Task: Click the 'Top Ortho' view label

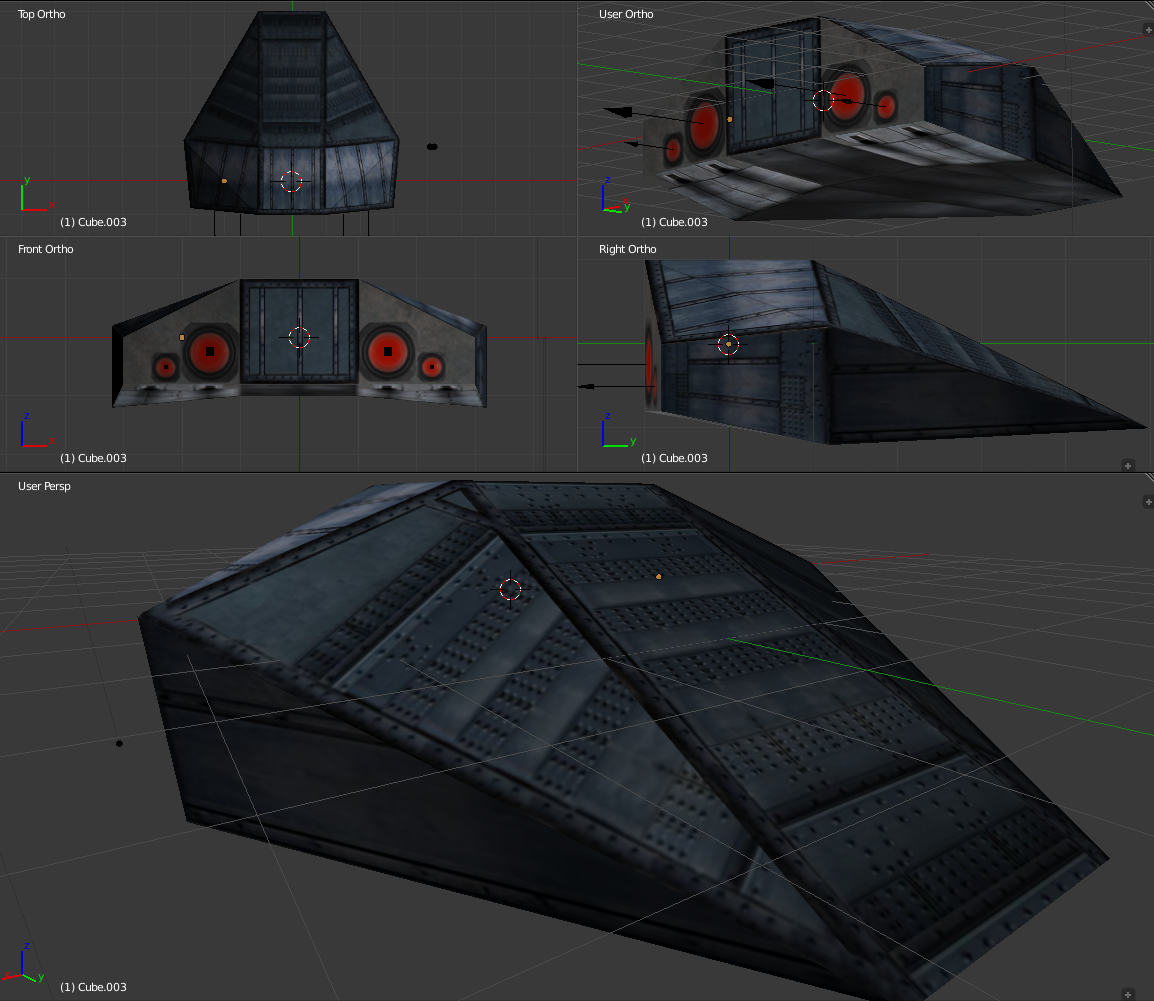Action: pyautogui.click(x=42, y=14)
